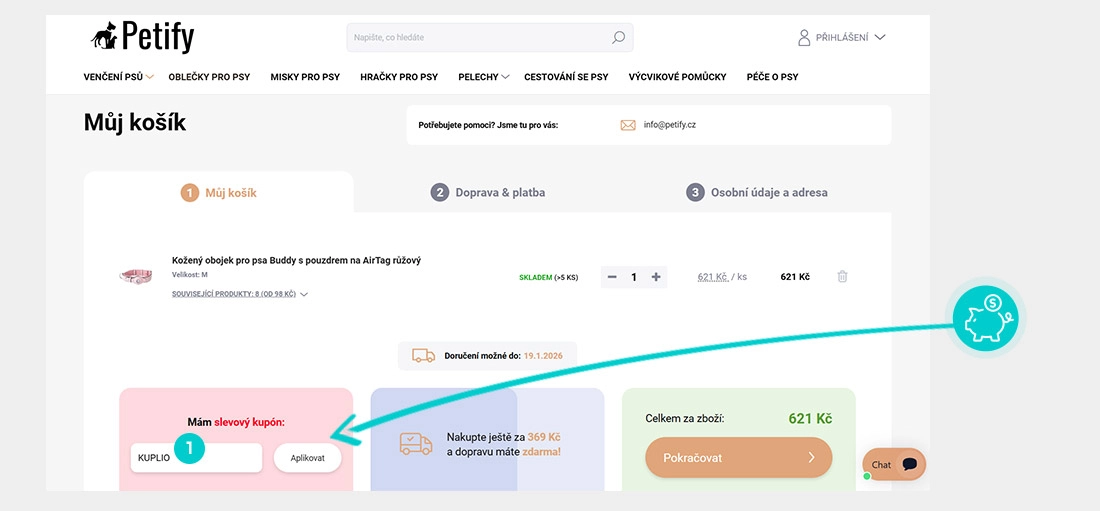Click the Petify logo
Screen dimensions: 1100x511
pyautogui.click(x=142, y=36)
